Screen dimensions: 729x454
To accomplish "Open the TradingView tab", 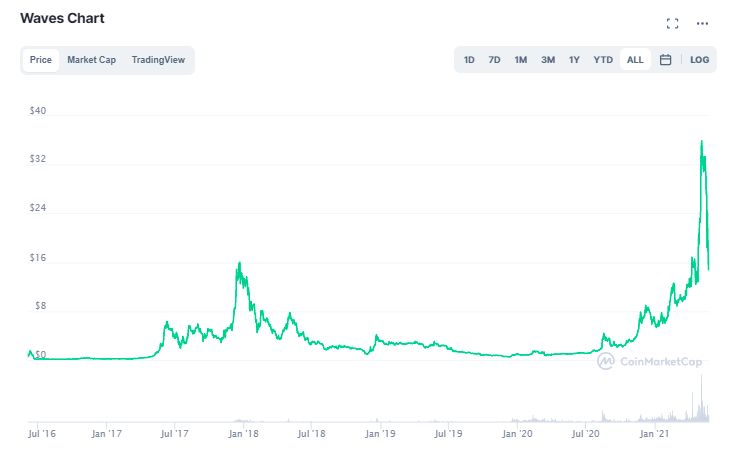I will click(x=158, y=60).
